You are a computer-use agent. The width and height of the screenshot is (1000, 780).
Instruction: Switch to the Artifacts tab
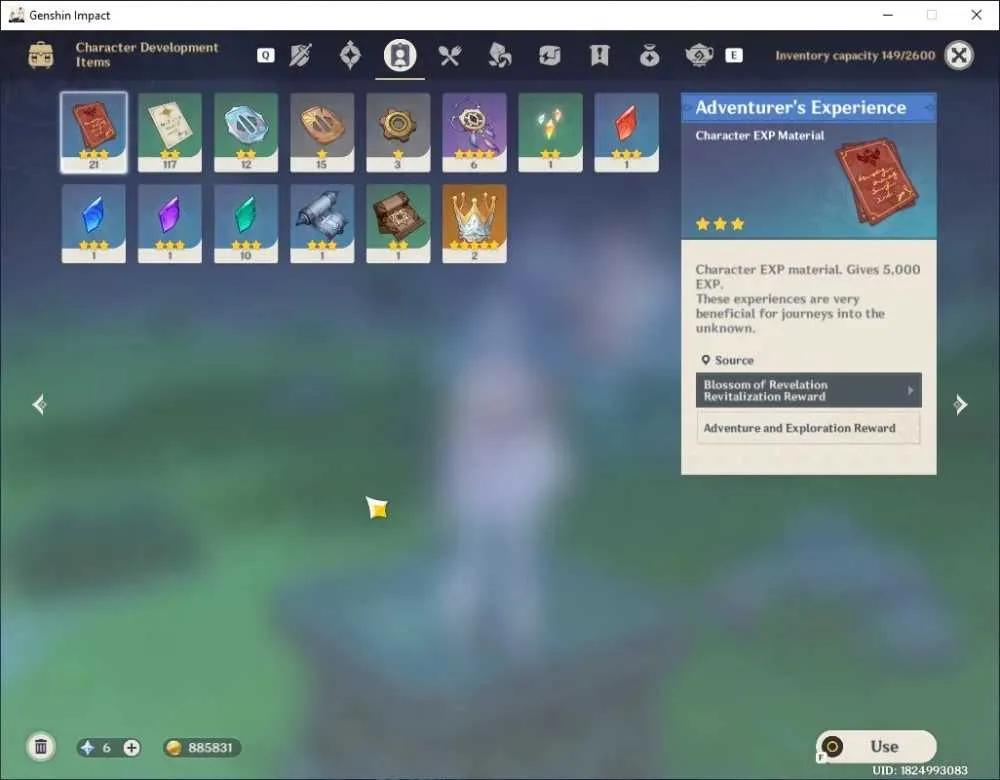coord(350,55)
